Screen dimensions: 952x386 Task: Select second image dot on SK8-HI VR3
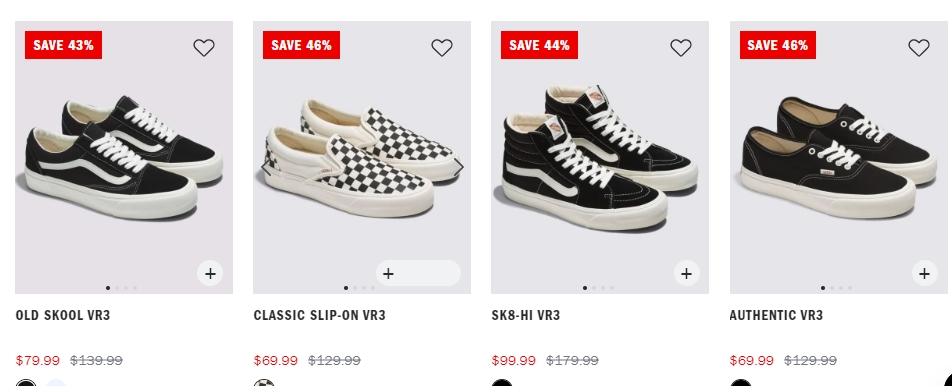point(594,288)
